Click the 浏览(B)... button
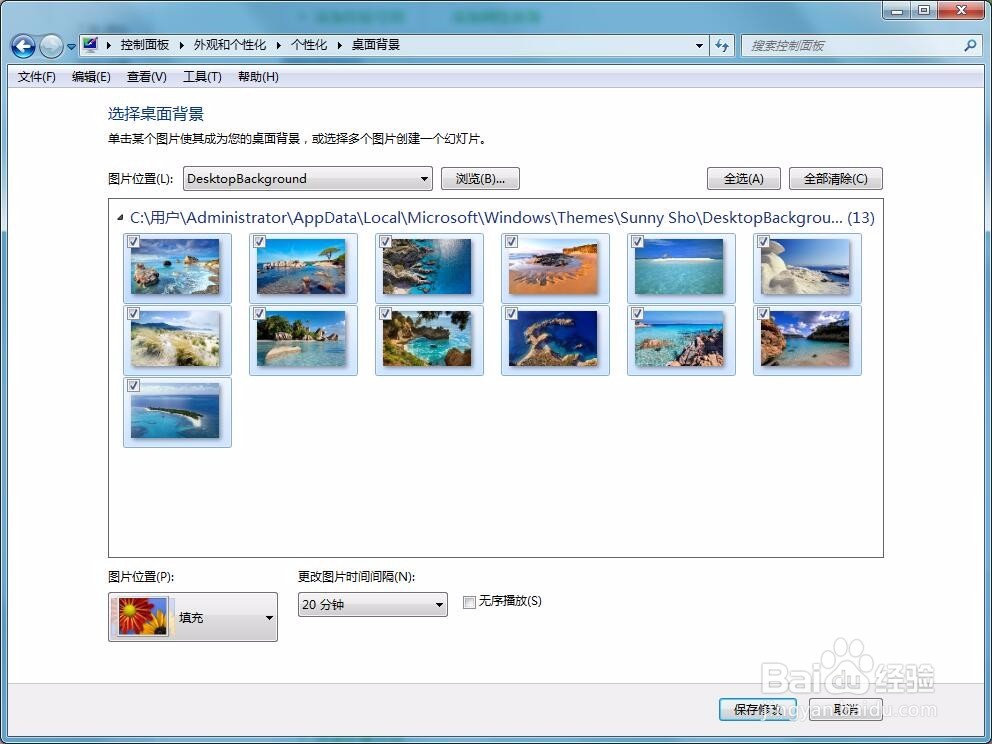Viewport: 992px width, 744px height. point(480,178)
